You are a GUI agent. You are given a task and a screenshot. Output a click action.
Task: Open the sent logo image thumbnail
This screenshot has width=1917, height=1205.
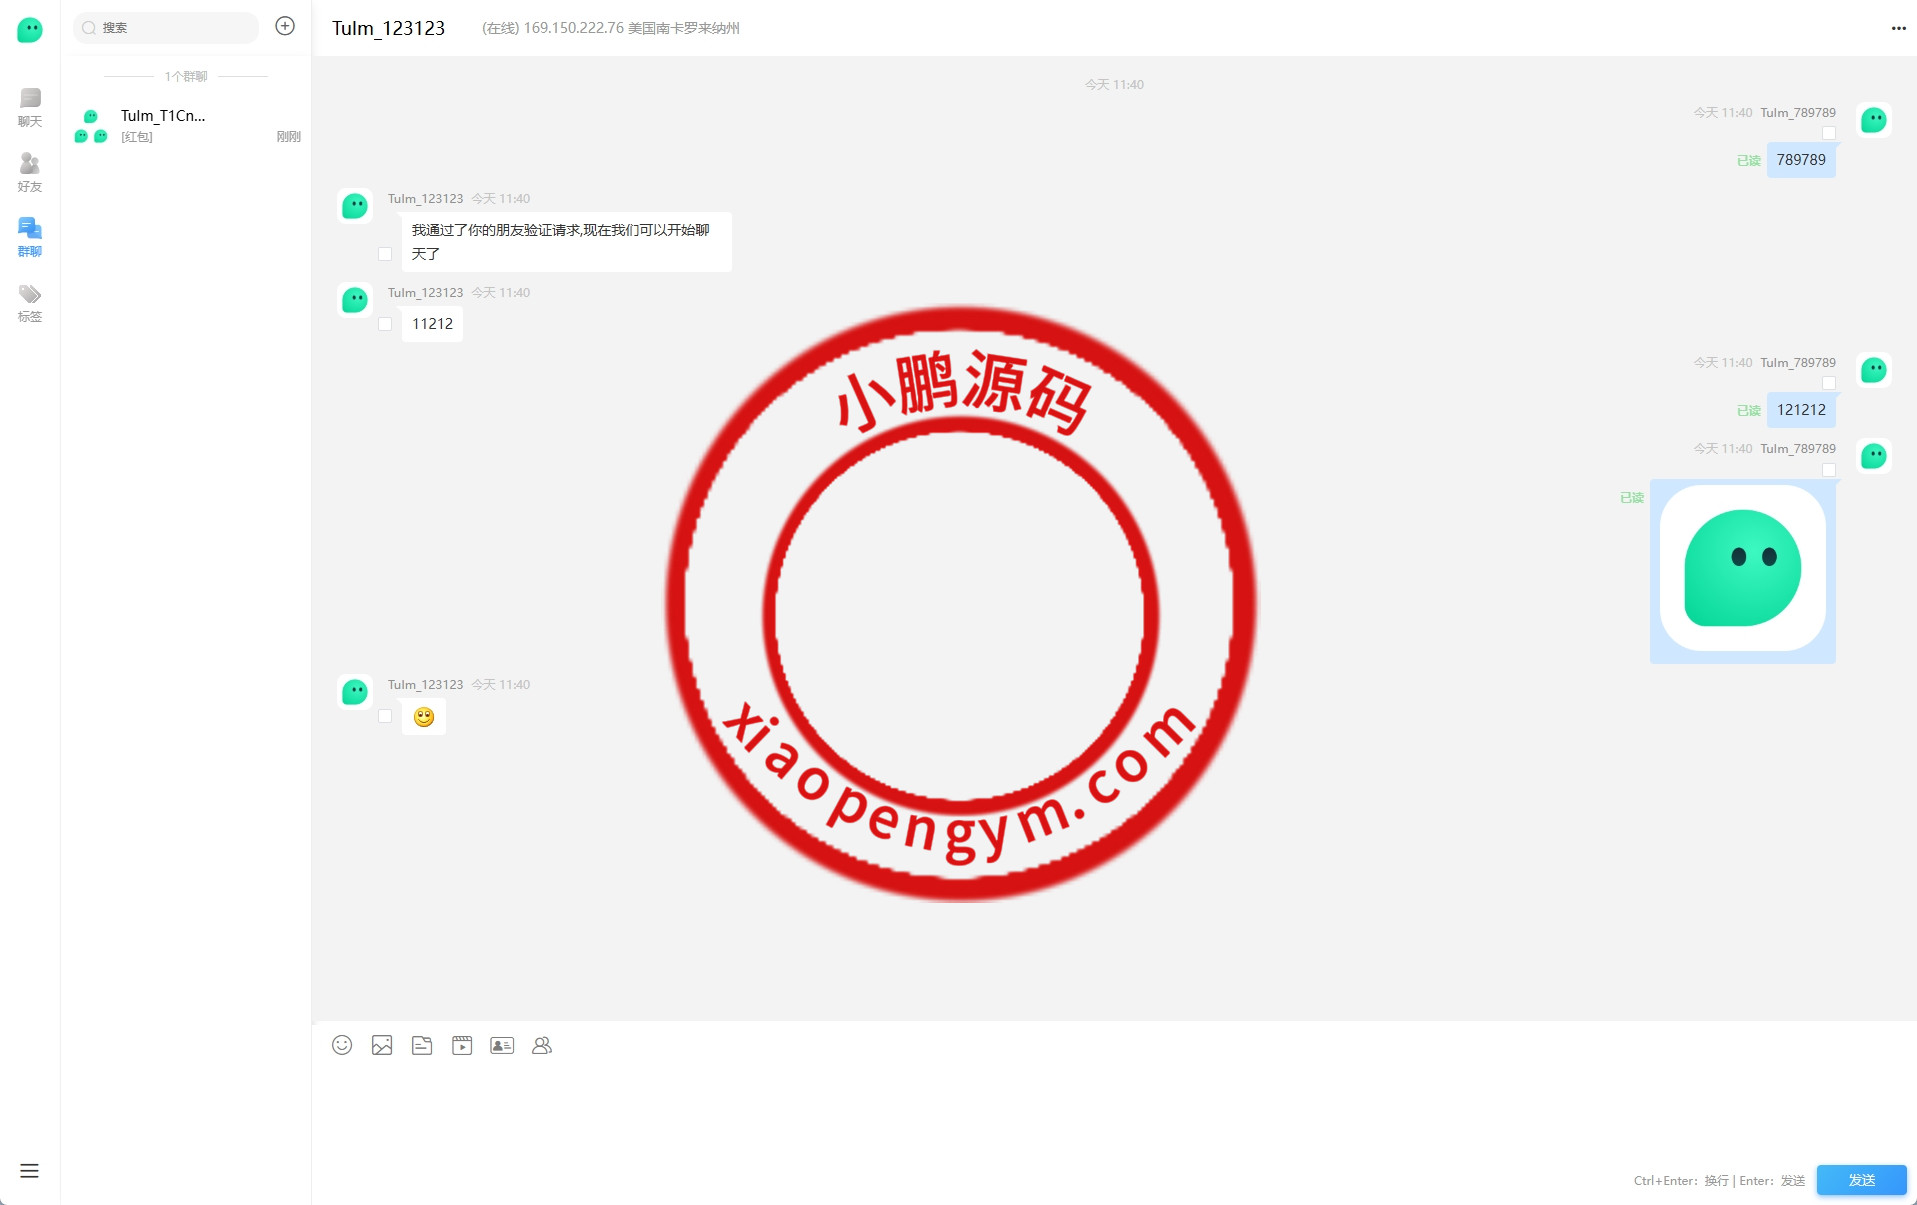(x=1742, y=569)
